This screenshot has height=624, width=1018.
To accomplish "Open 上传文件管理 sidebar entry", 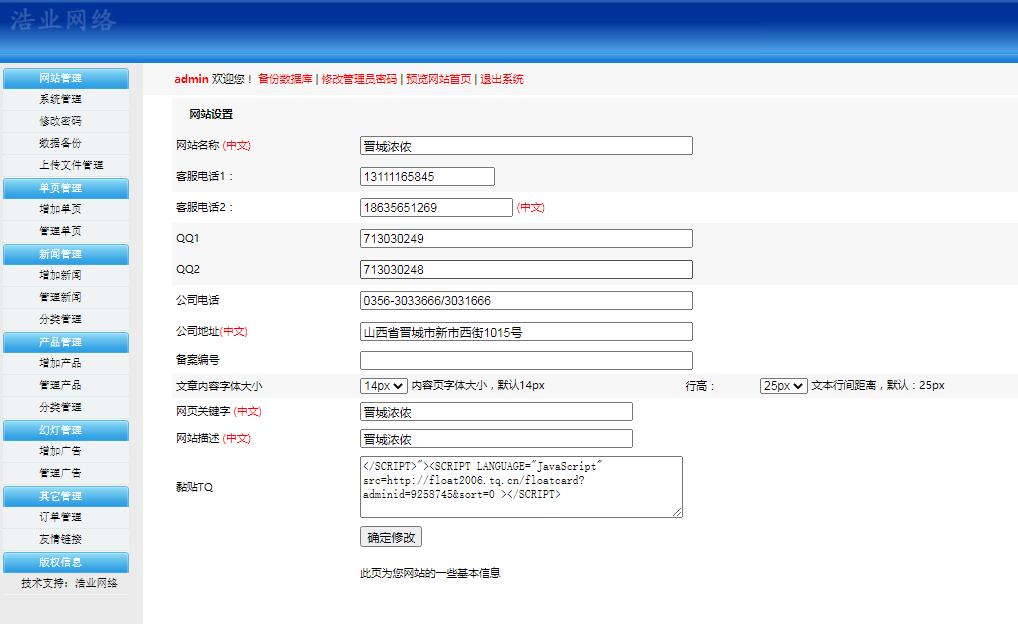I will [71, 166].
